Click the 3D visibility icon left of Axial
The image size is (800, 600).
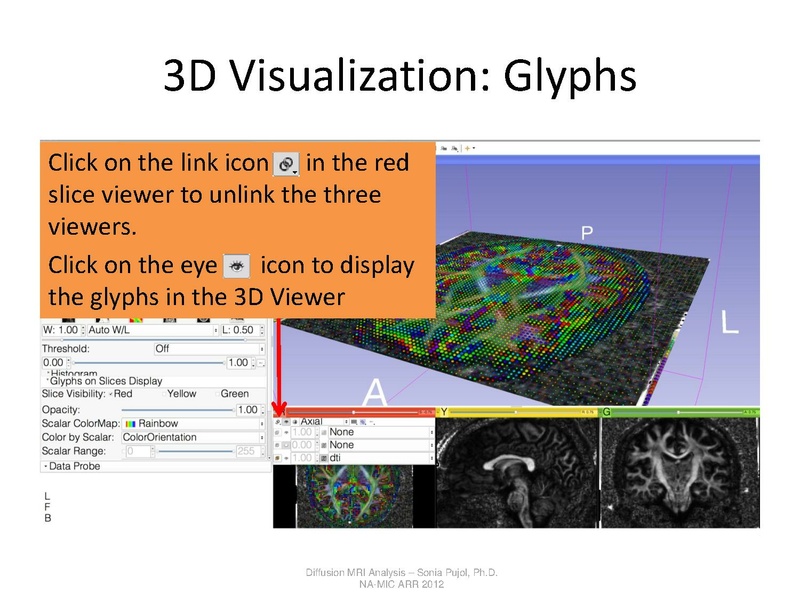tap(295, 422)
